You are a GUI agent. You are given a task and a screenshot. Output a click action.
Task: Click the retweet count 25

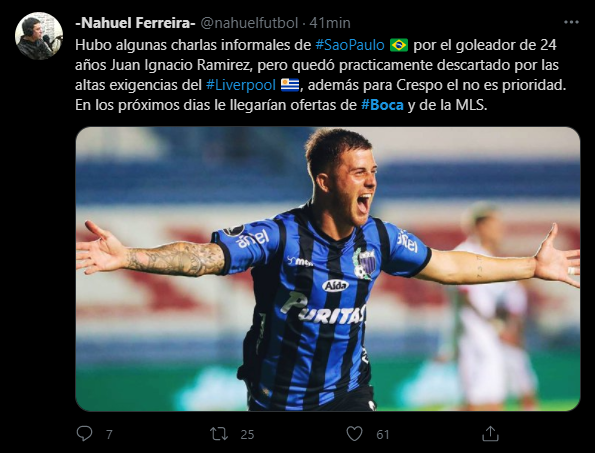(x=247, y=434)
